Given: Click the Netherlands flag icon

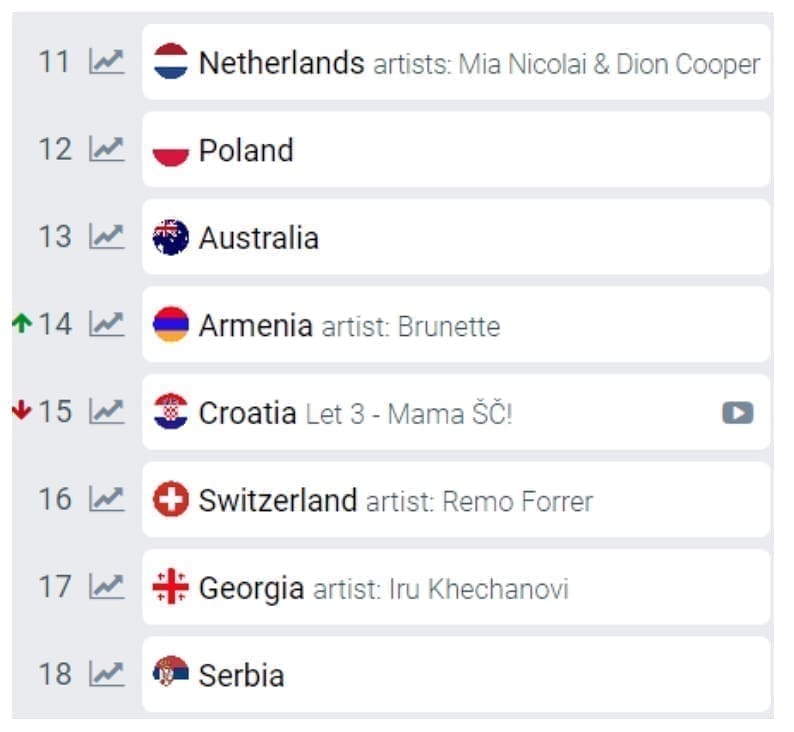Looking at the screenshot, I should [171, 62].
